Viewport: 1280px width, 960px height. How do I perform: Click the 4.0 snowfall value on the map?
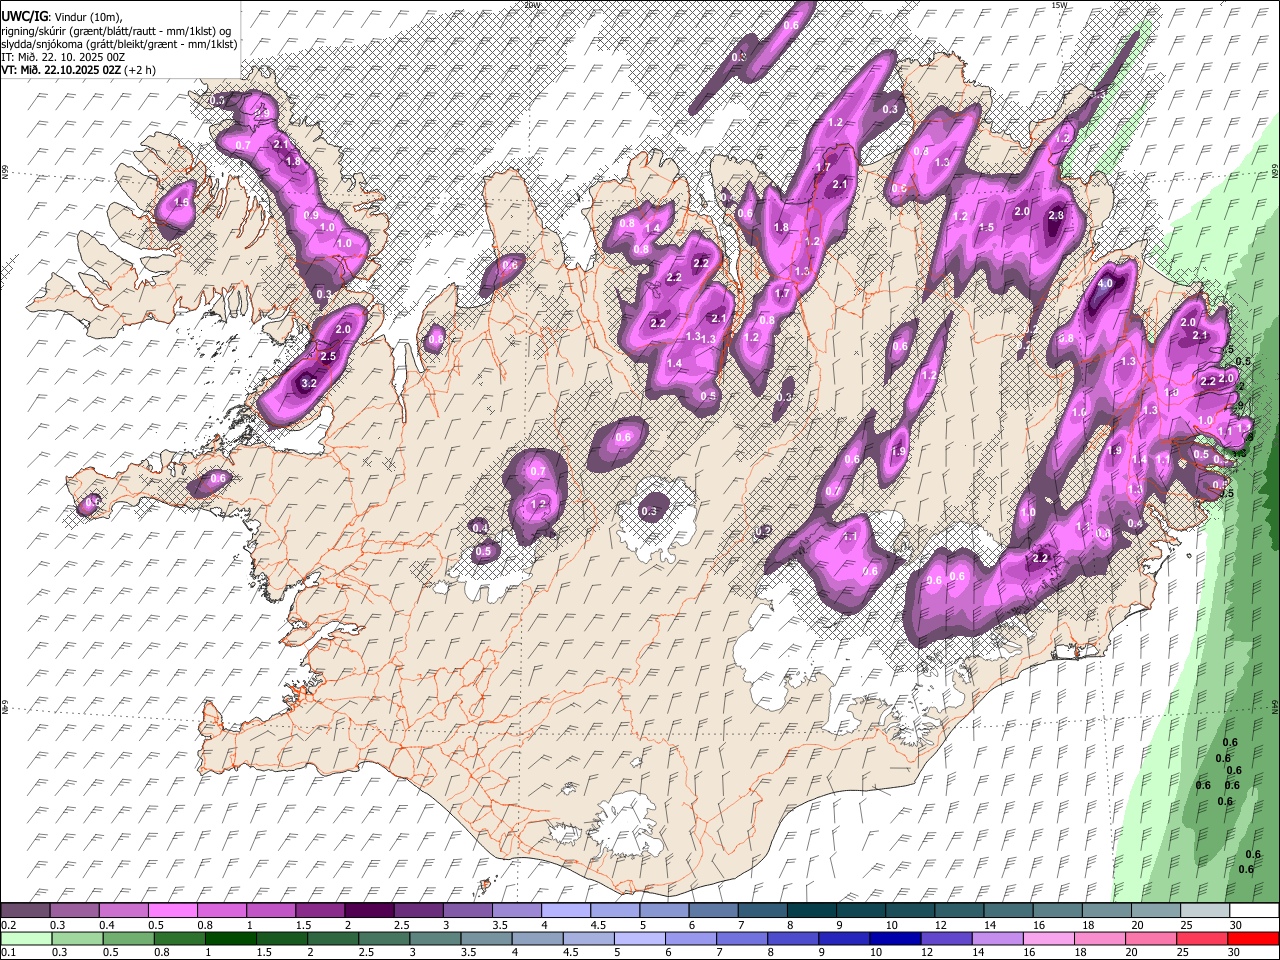tap(1105, 284)
